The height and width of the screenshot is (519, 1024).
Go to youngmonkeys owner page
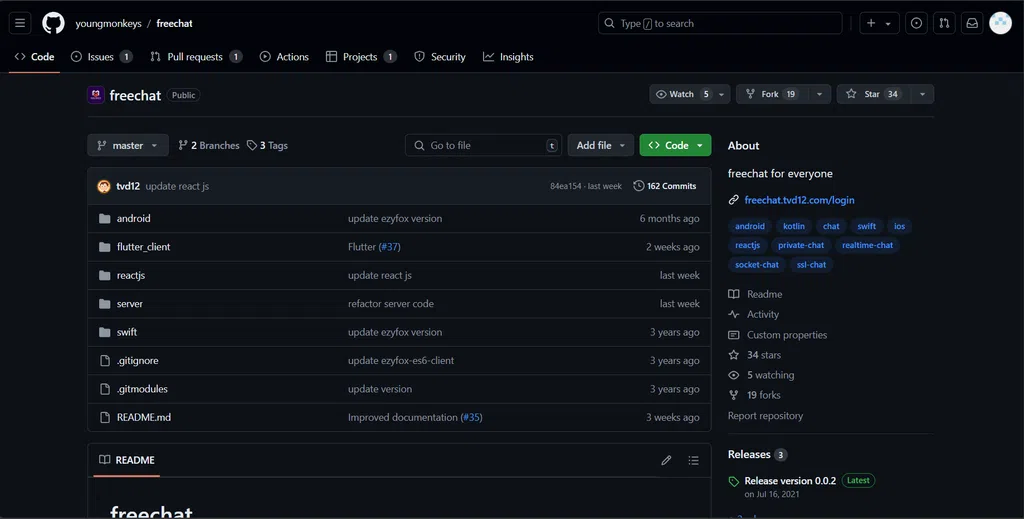click(x=108, y=24)
